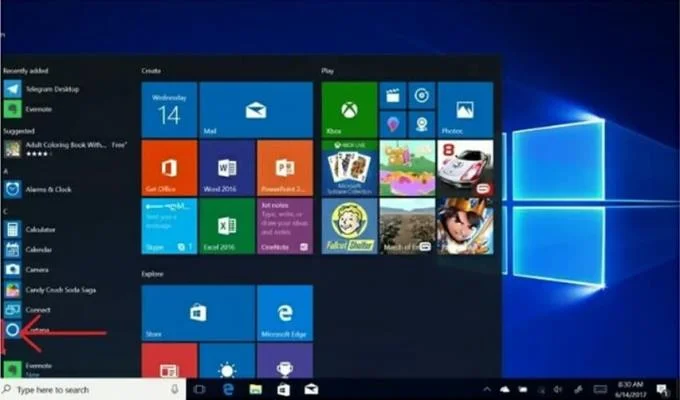This screenshot has height=400, width=680.
Task: Click the letter A index header
Action: pyautogui.click(x=6, y=171)
